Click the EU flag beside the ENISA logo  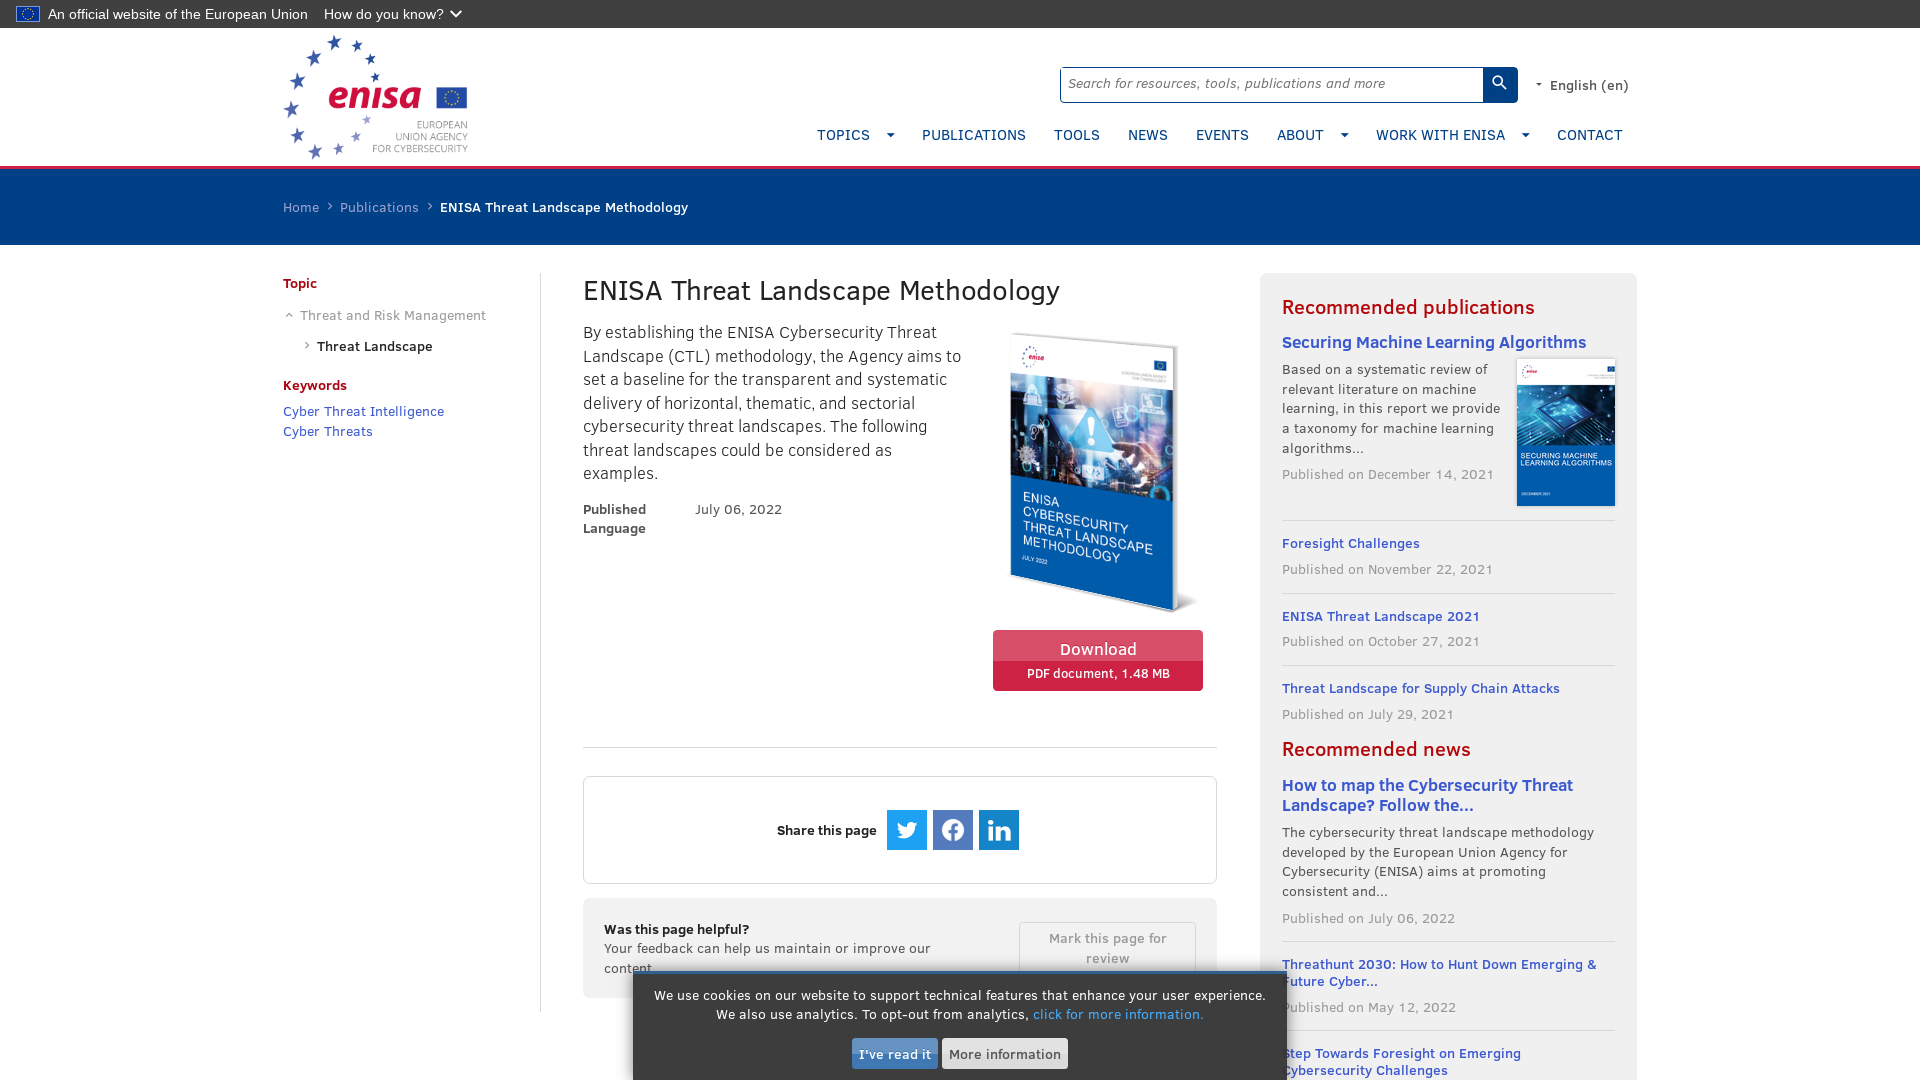pos(451,97)
